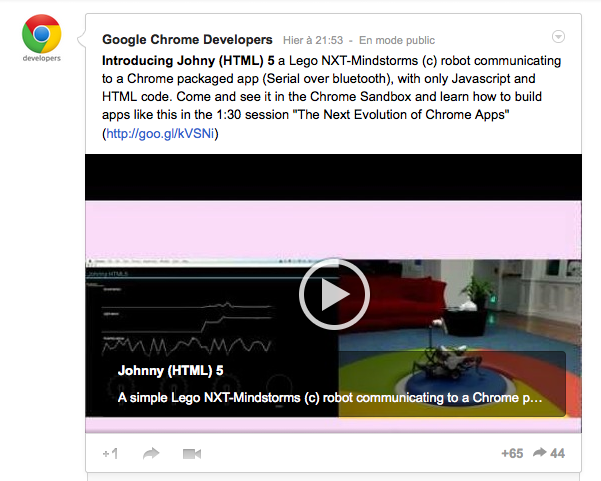601x481 pixels.
Task: Click the bold Introducing Johny (HTML) 5 text
Action: (x=188, y=61)
